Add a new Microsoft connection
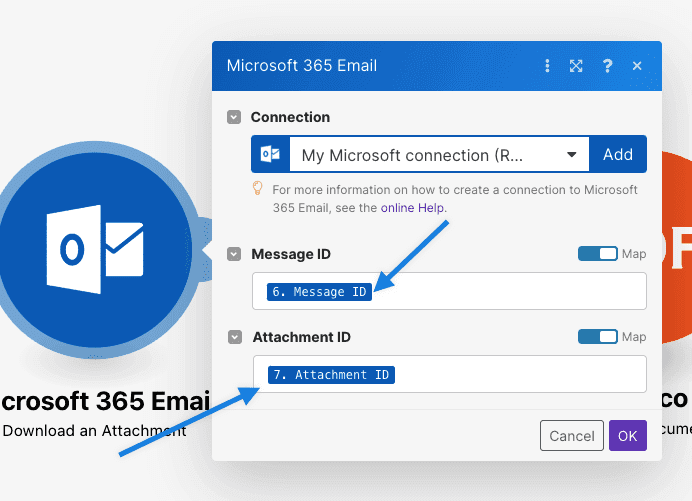The image size is (692, 501). [618, 154]
